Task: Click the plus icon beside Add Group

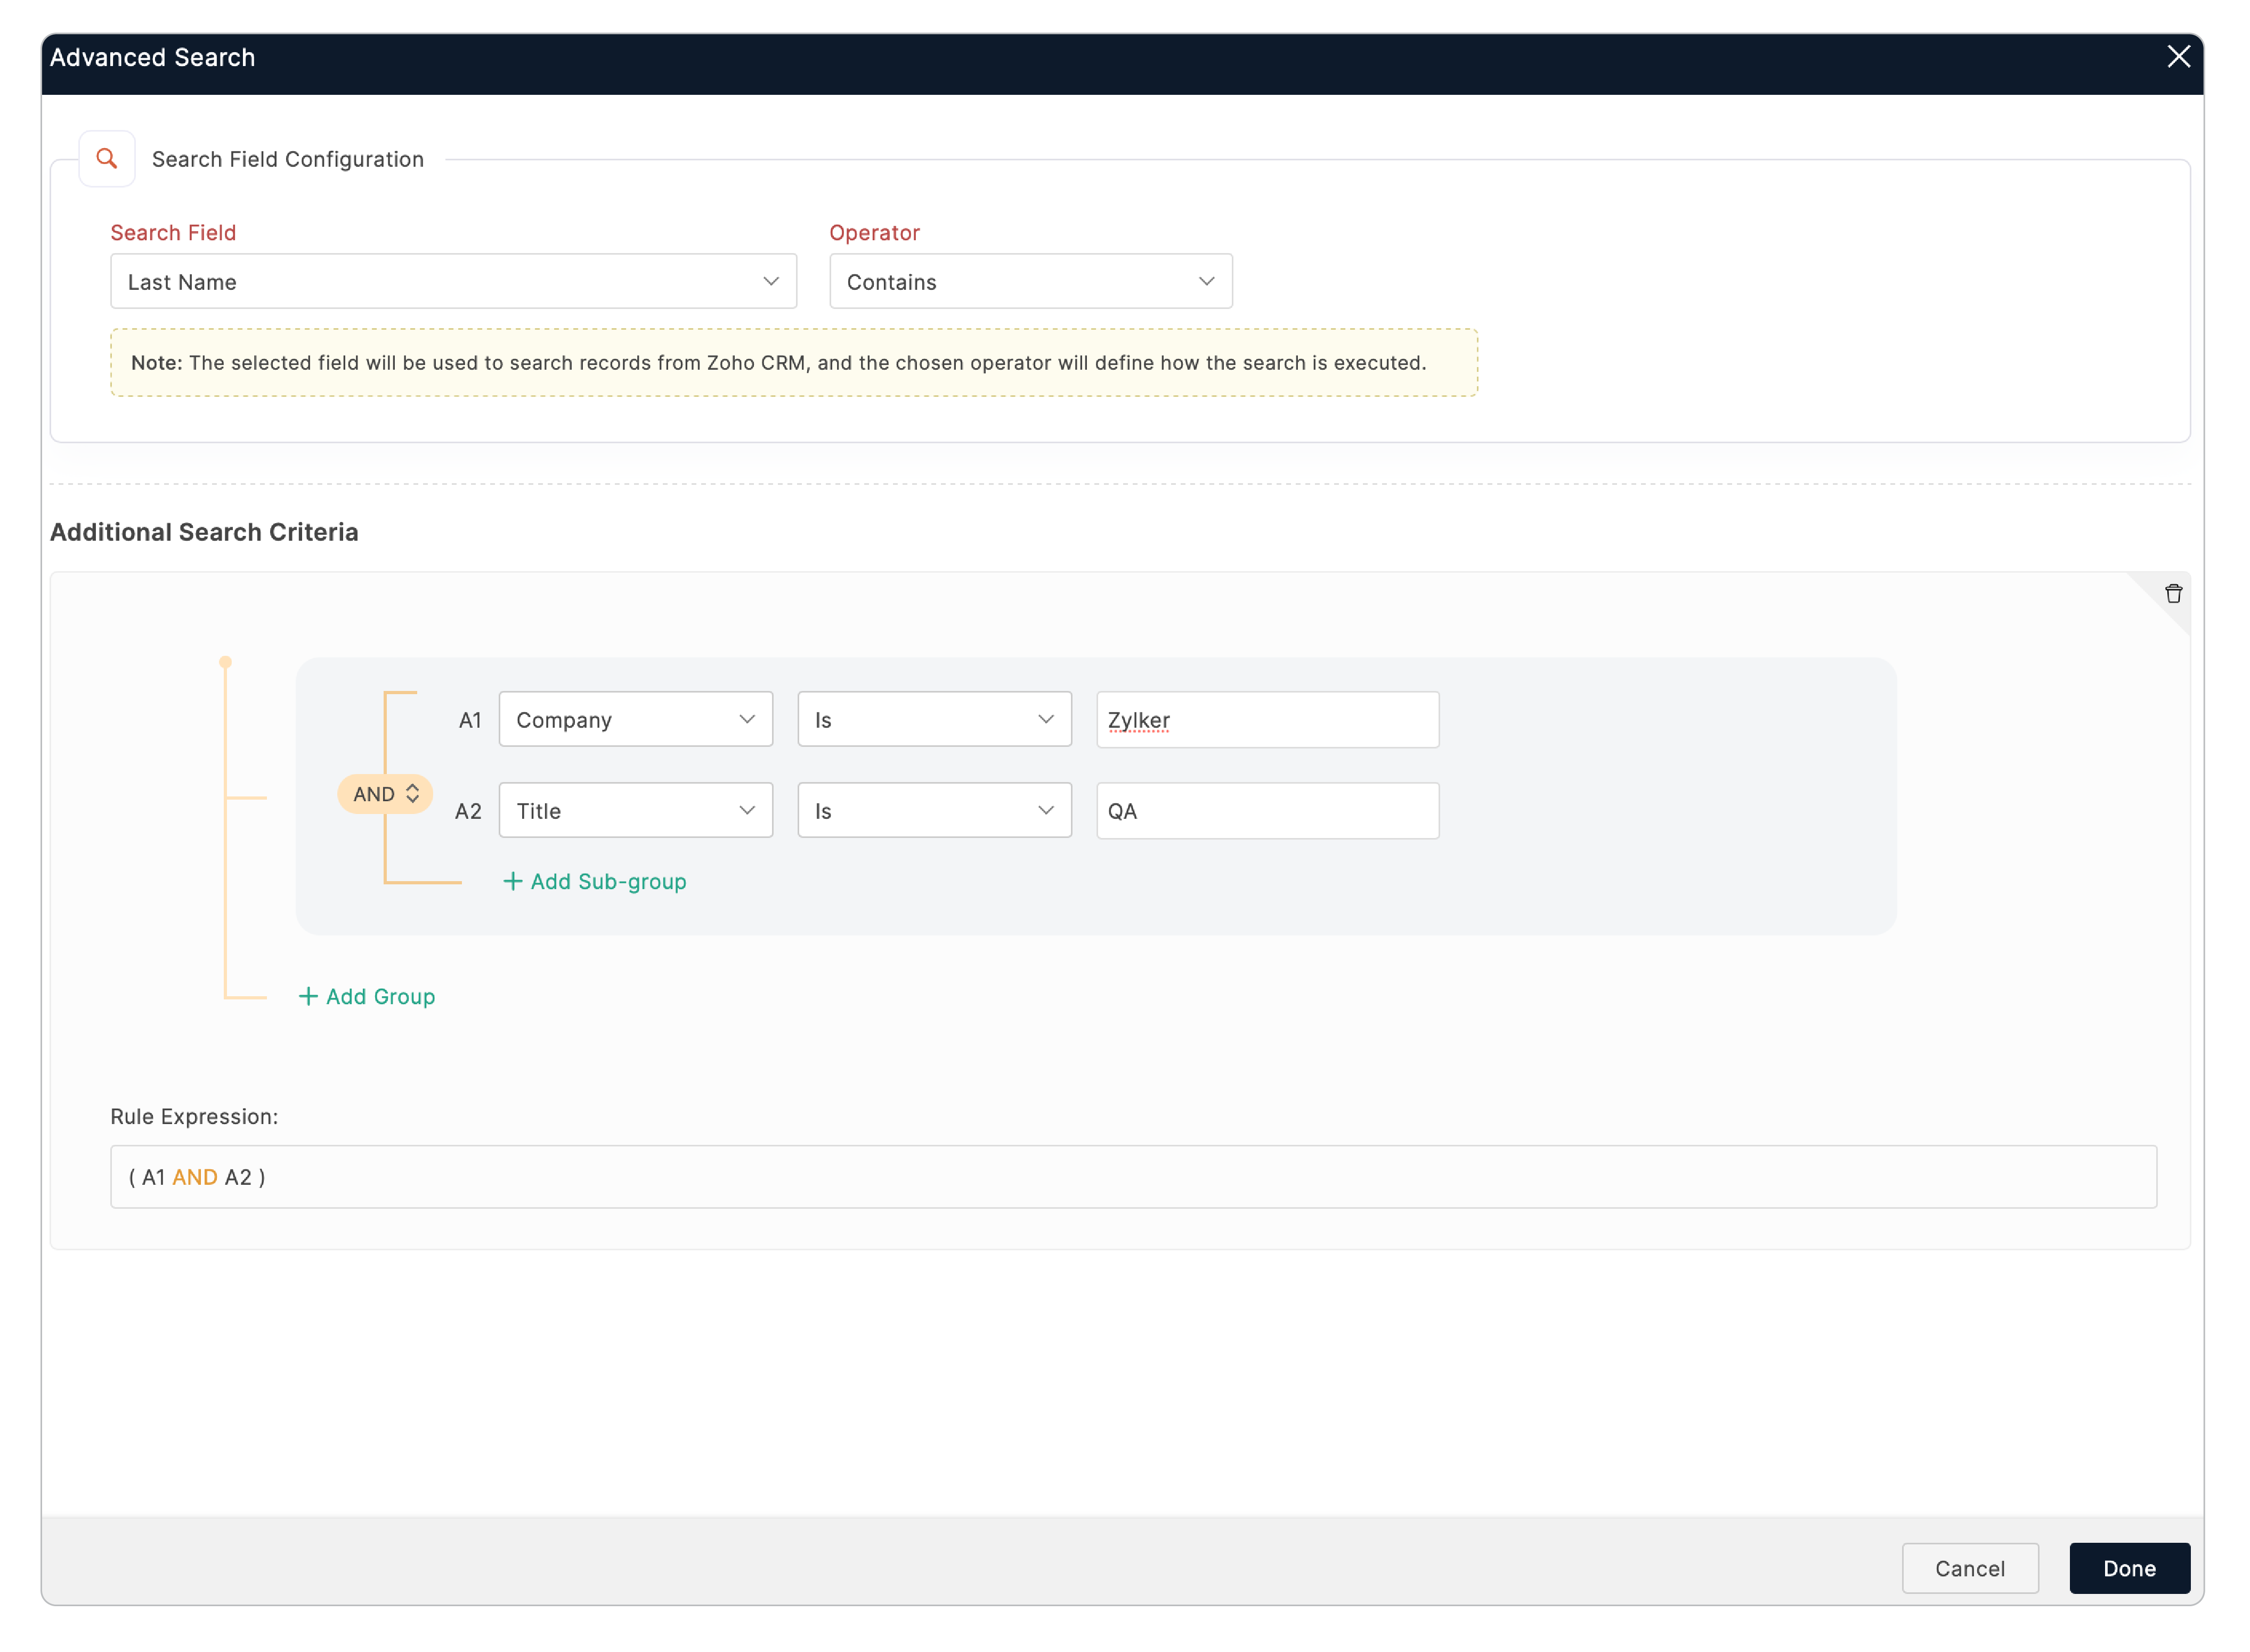Action: pos(308,996)
